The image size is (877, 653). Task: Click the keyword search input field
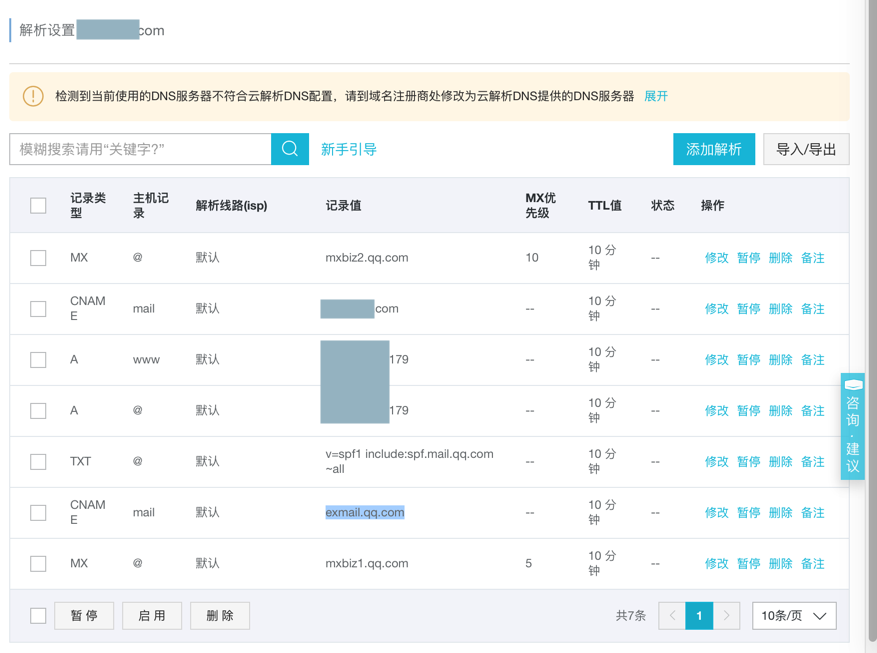141,149
